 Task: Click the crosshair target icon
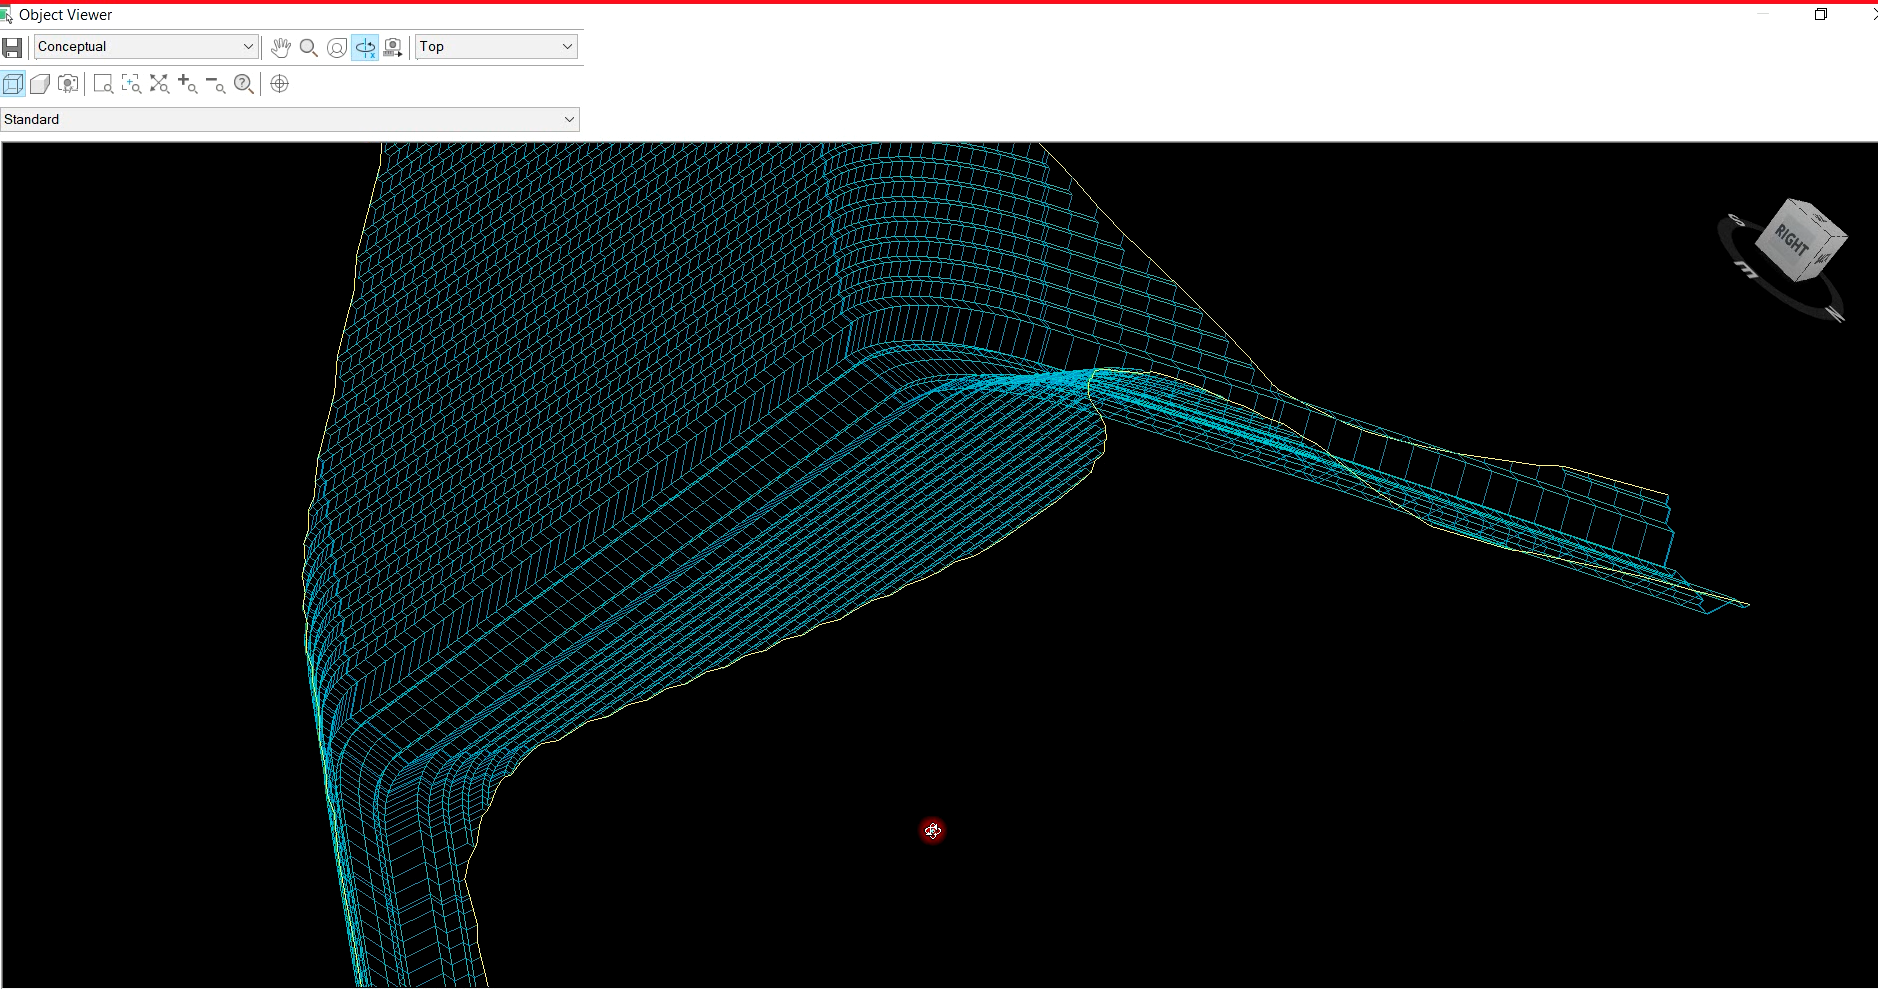(x=279, y=84)
